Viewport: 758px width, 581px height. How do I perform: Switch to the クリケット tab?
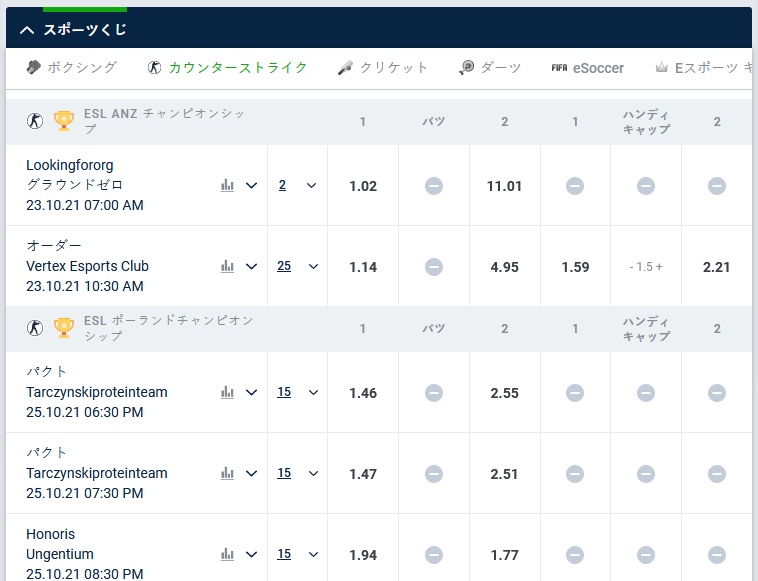point(382,67)
